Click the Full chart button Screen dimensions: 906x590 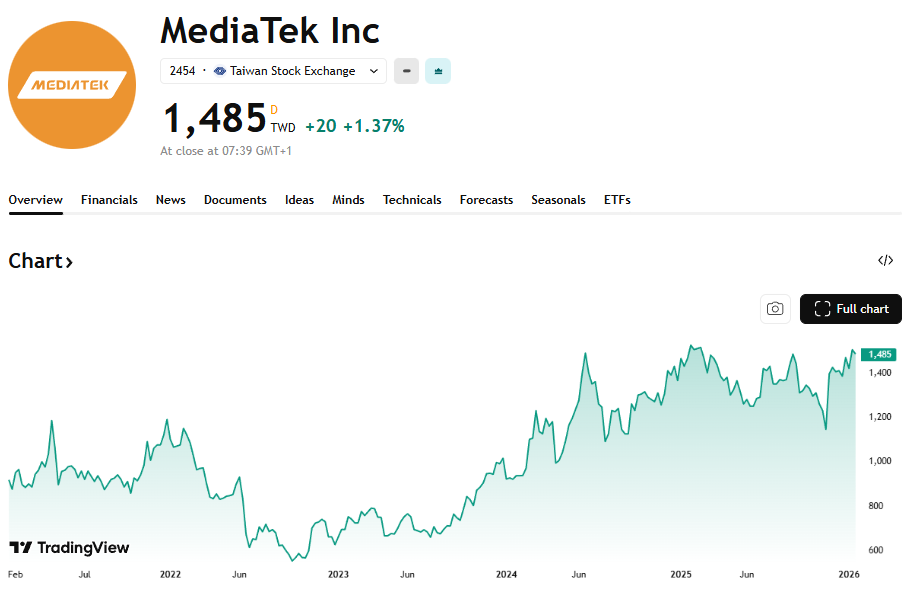tap(851, 309)
